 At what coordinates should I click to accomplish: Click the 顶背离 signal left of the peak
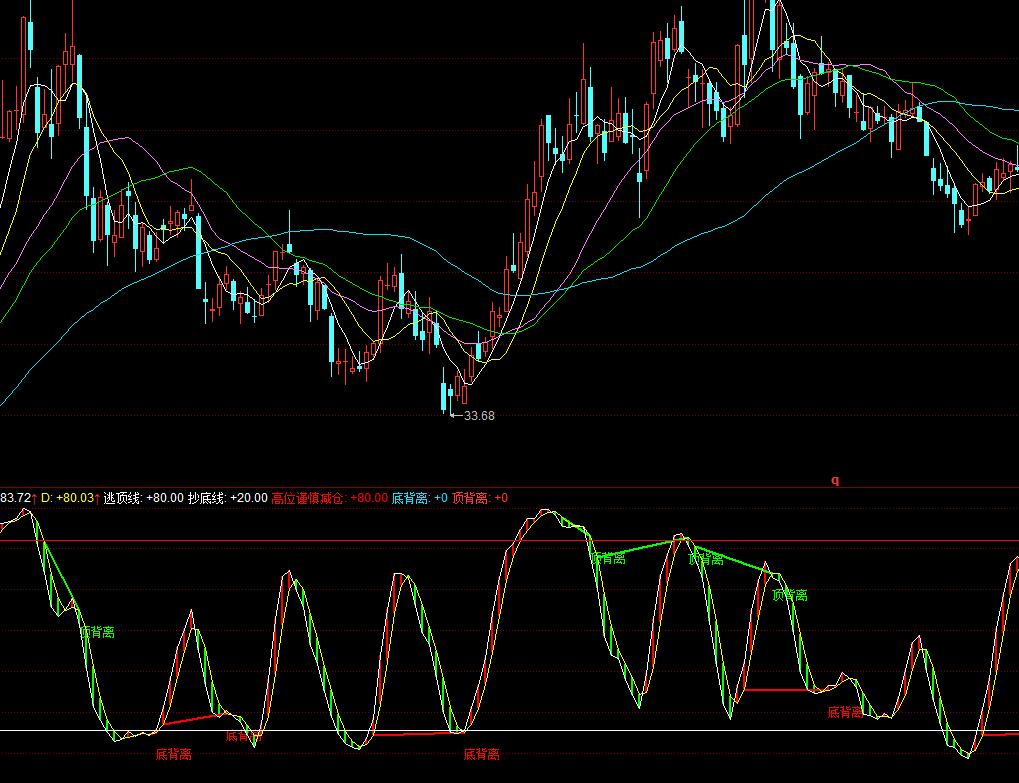pos(608,559)
